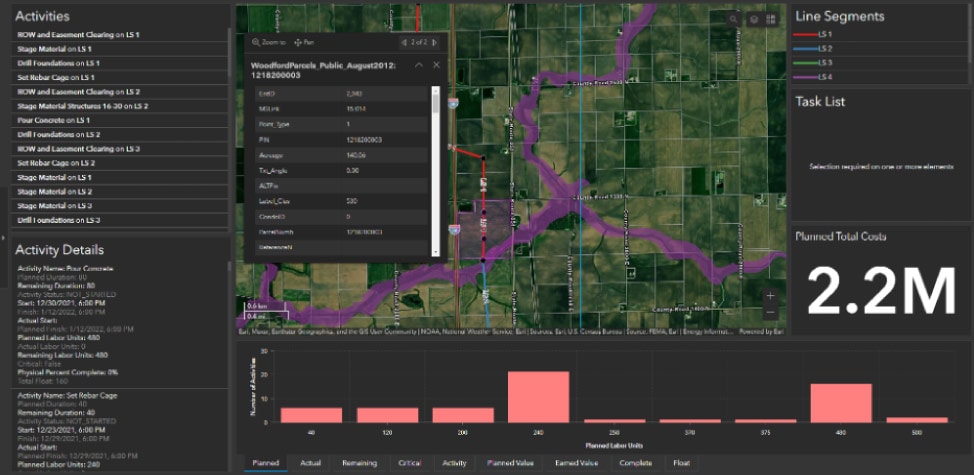Go to next popup feature
The width and height of the screenshot is (974, 475).
434,42
